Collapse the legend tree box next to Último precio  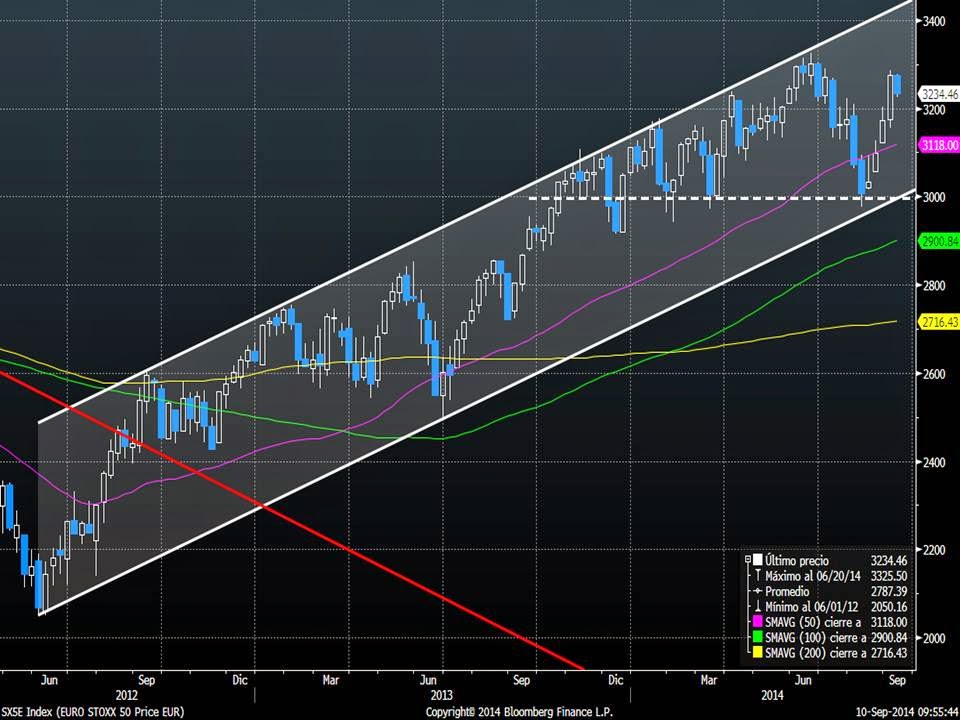coord(748,559)
